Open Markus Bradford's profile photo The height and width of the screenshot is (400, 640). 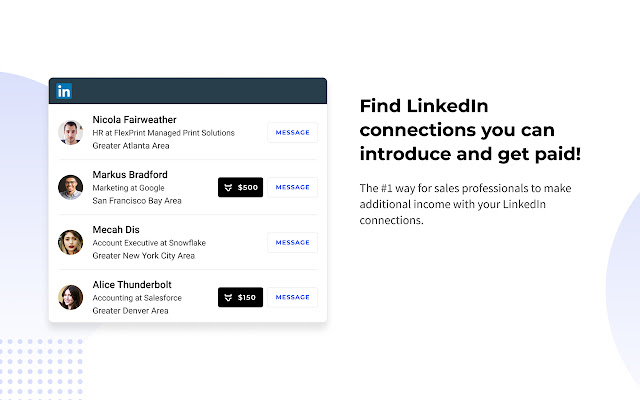69,187
